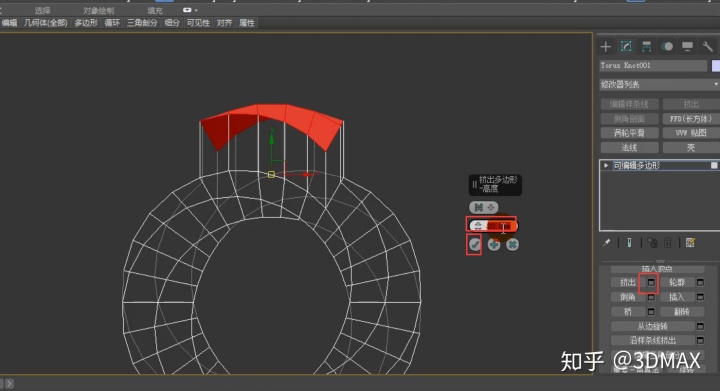The width and height of the screenshot is (720, 391).
Task: Open the 选择 ribbon tab
Action: tap(43, 10)
